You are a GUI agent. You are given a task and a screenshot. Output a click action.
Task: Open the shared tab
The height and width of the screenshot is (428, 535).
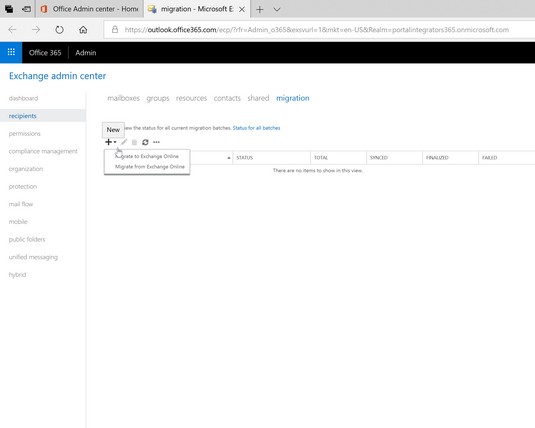258,98
